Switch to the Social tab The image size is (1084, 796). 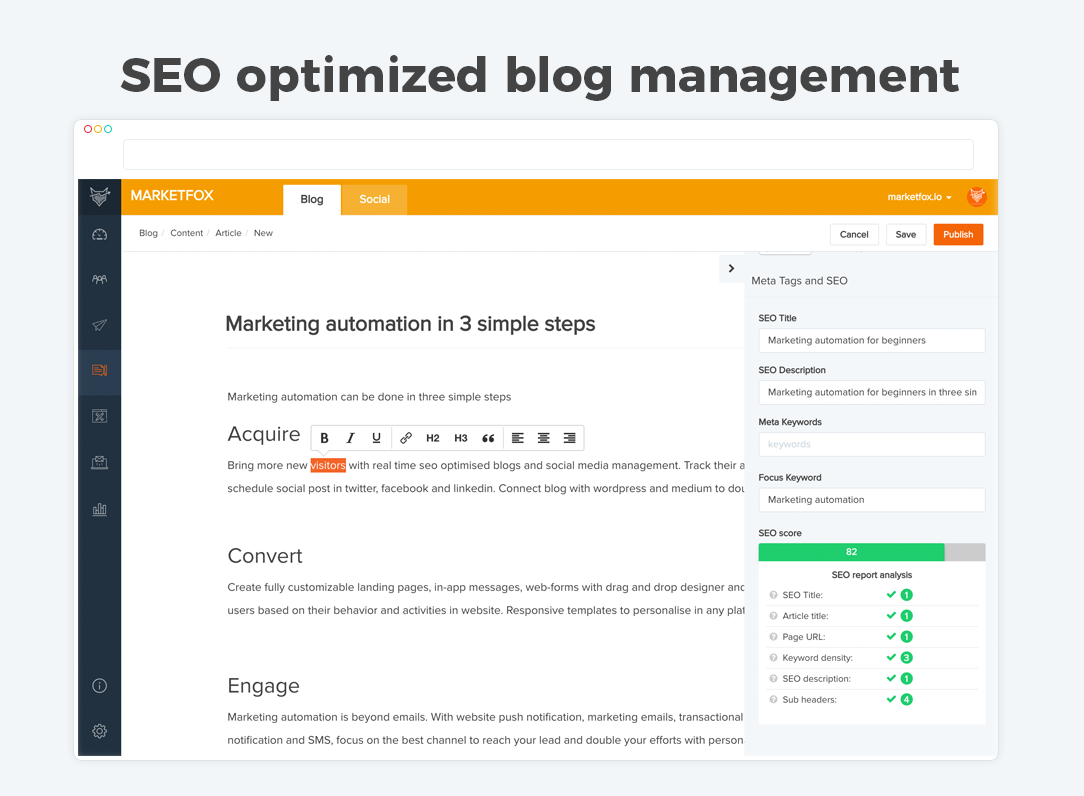click(374, 199)
